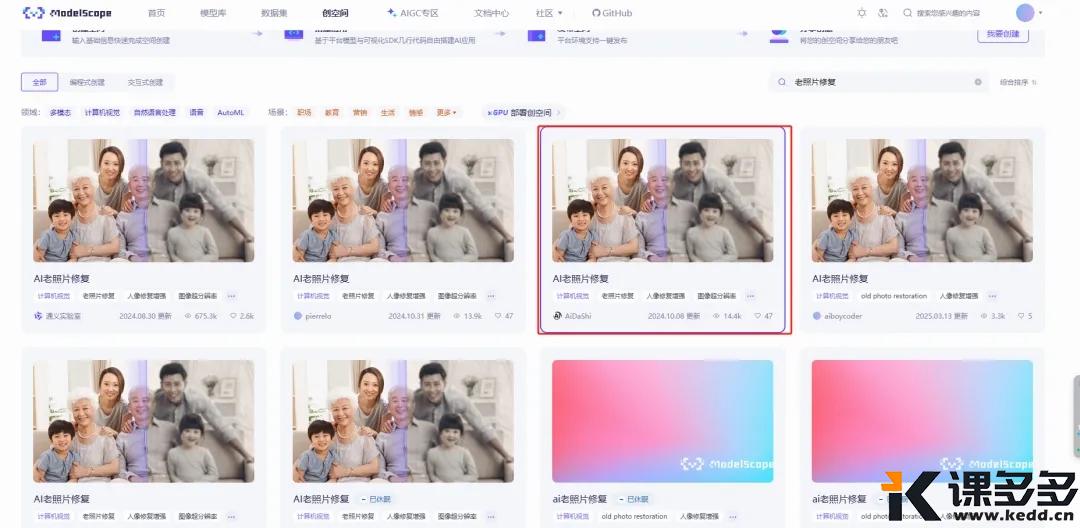This screenshot has height=528, width=1080.
Task: Click the 图像超分辨率 tag on the AiDaShi card
Action: pyautogui.click(x=716, y=296)
